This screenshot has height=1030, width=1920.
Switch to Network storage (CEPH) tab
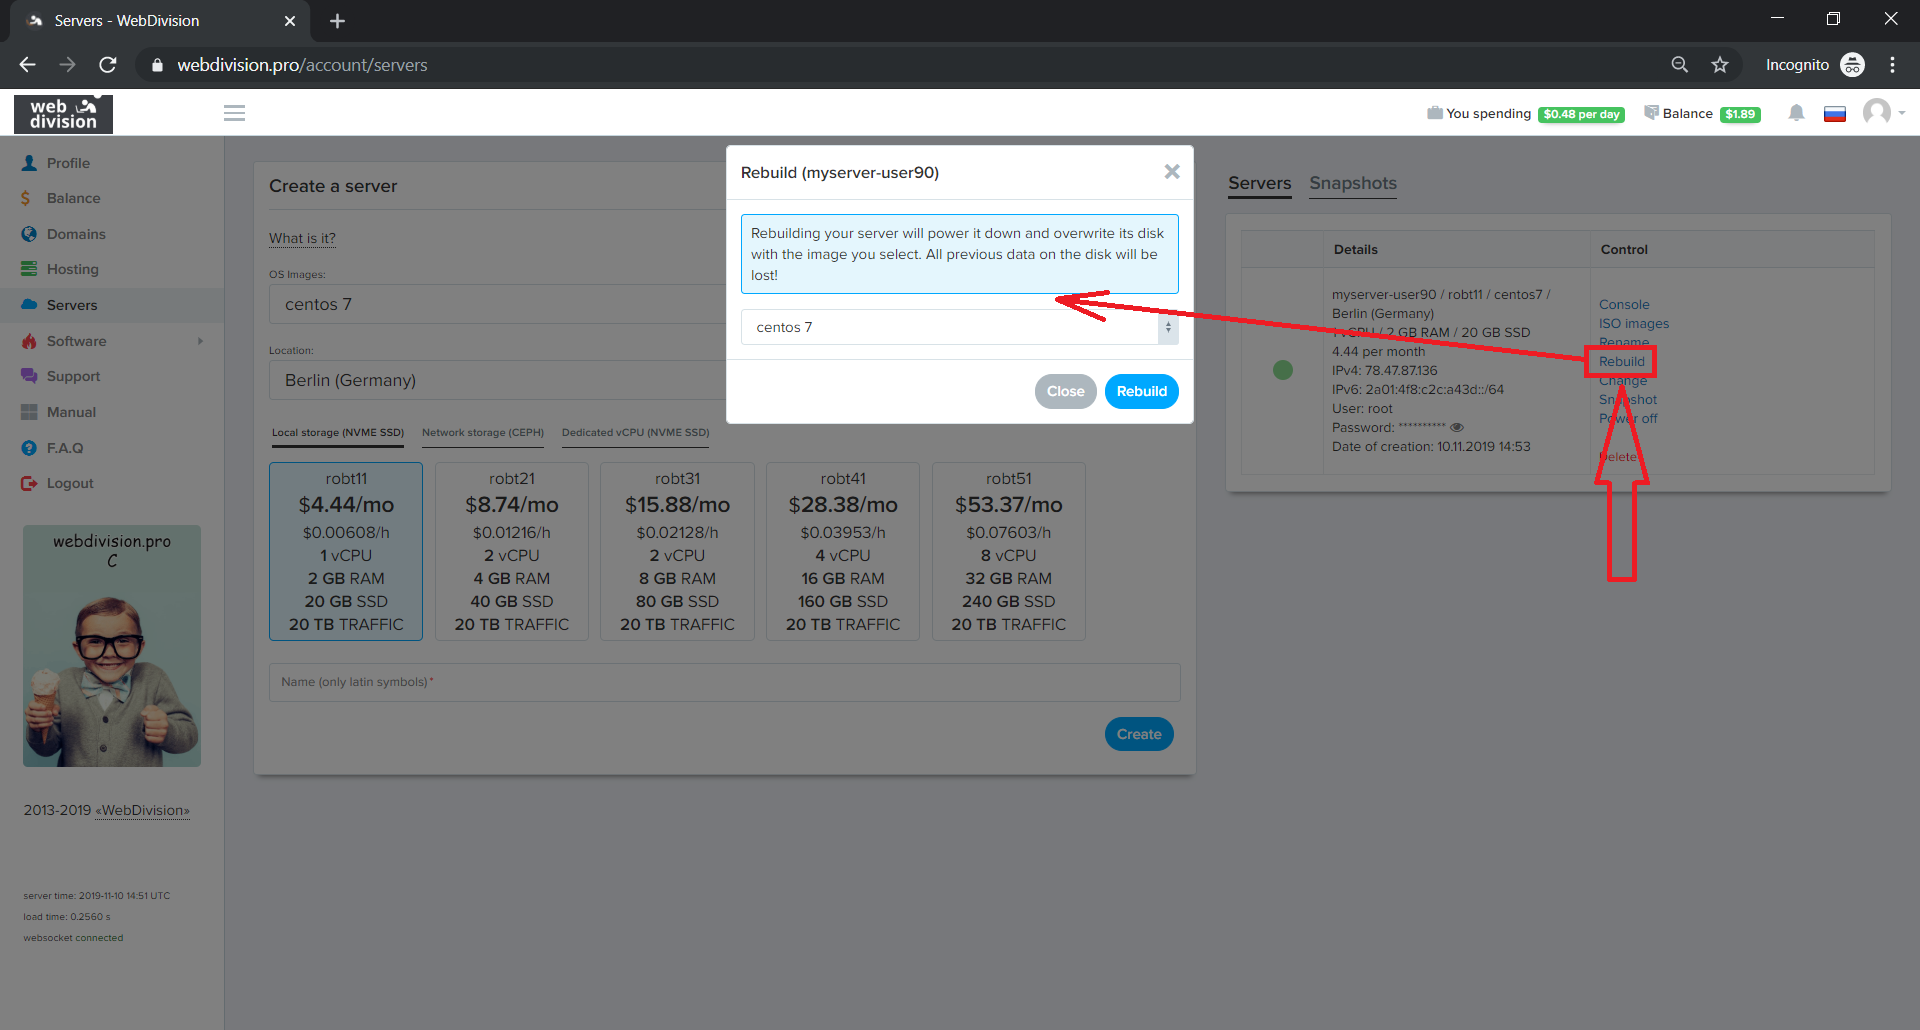coord(482,433)
